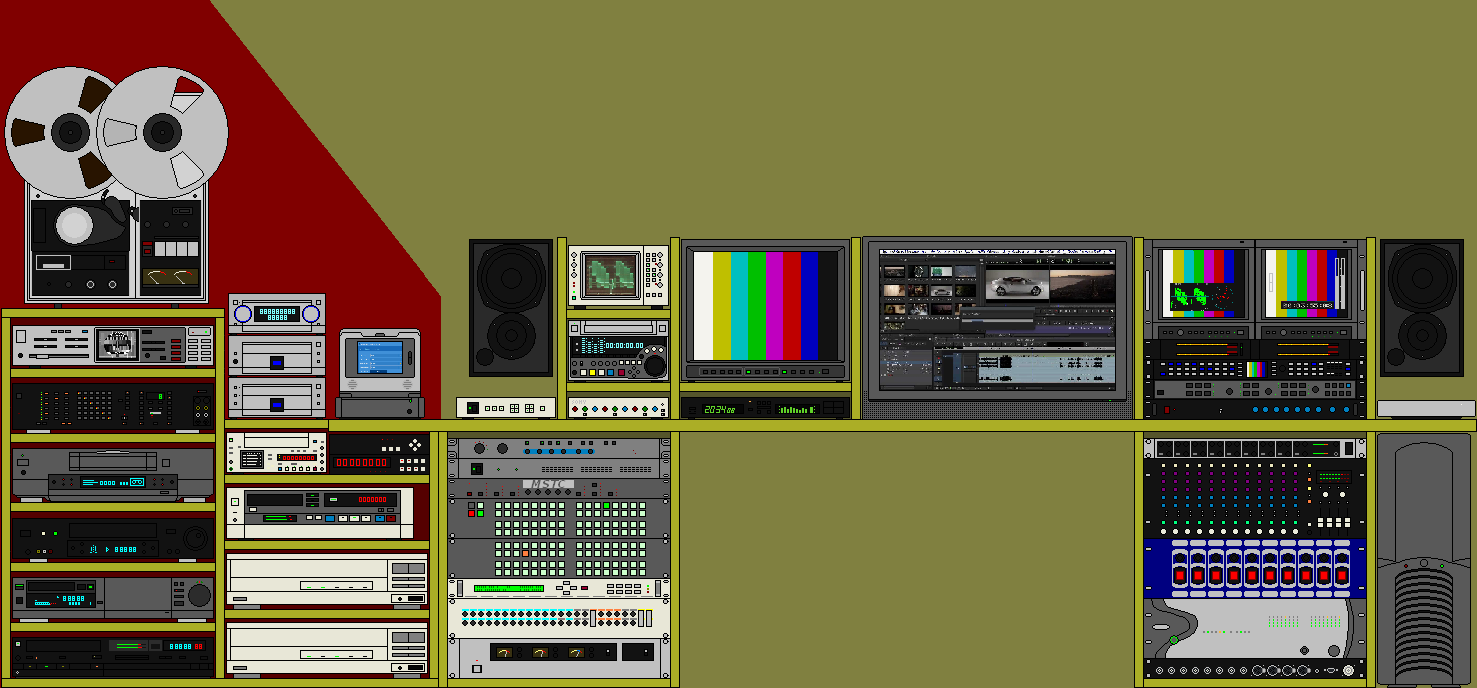
Task: Toggle the first red switch on the blue rack unit
Action: [1179, 577]
